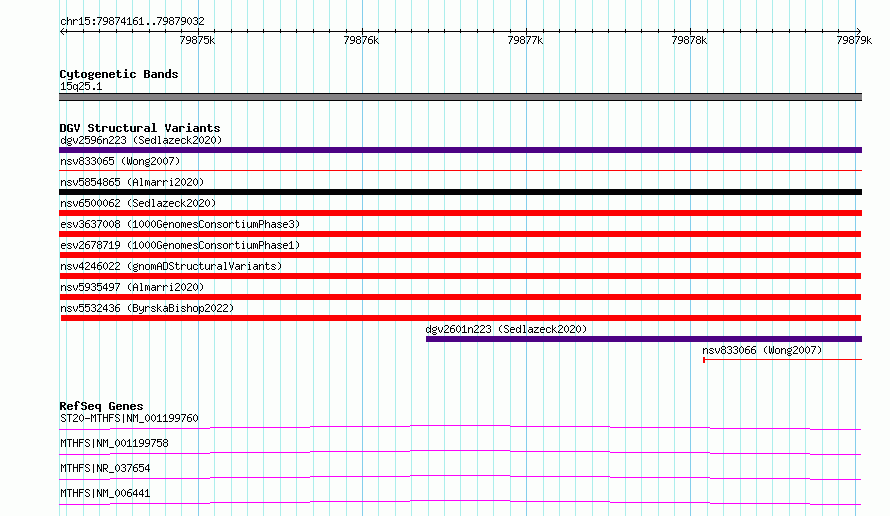The height and width of the screenshot is (516, 890).
Task: Select the red nsv5935497 variant bar
Action: point(460,297)
